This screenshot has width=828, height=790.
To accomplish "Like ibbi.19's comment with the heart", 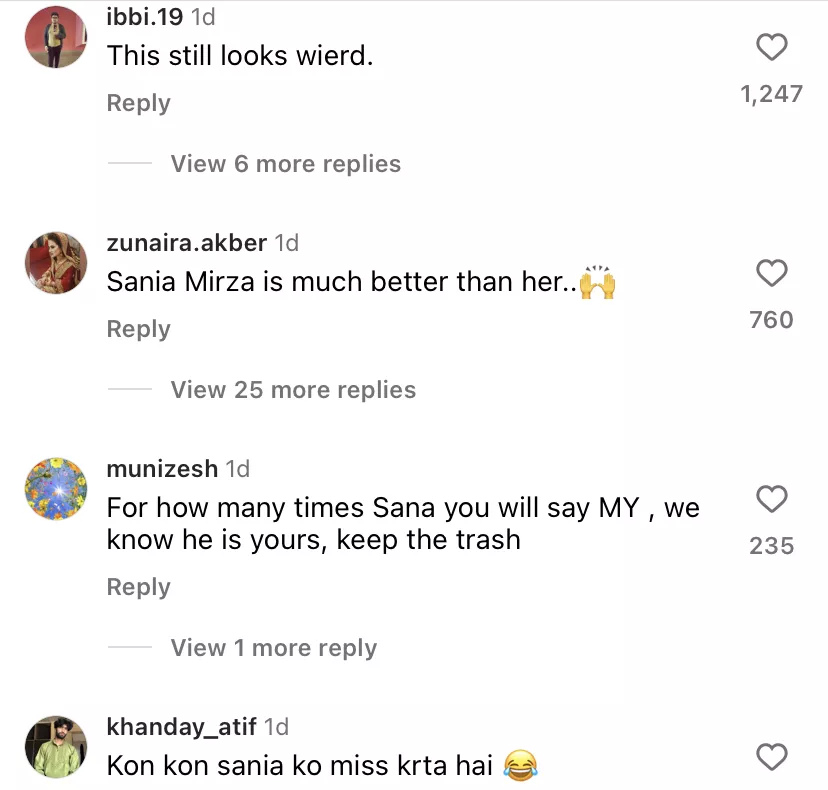I will tap(771, 47).
